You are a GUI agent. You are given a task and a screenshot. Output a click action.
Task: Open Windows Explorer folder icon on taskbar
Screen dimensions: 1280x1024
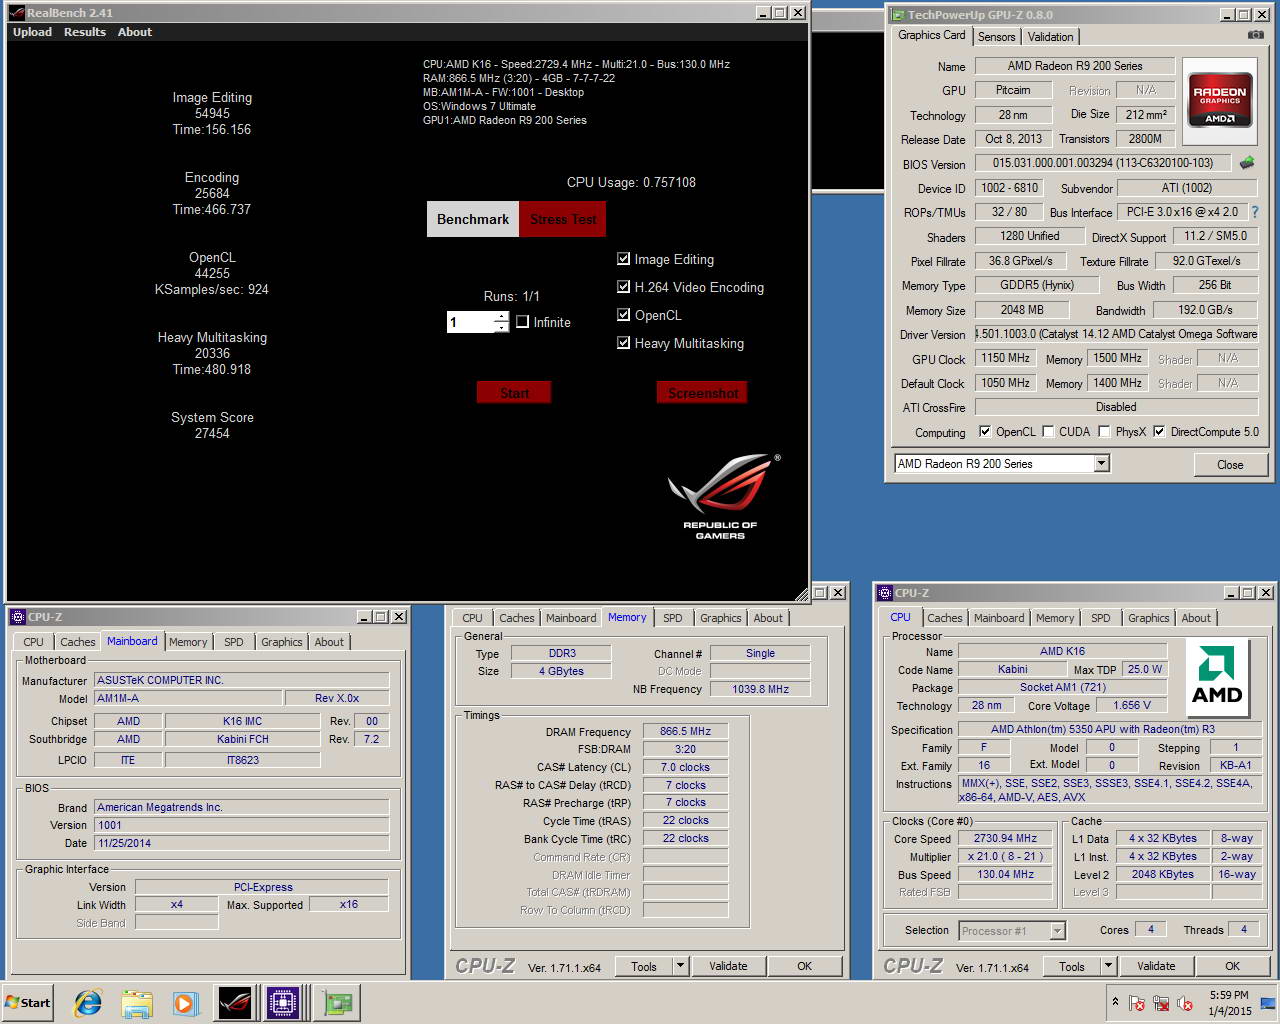137,1003
